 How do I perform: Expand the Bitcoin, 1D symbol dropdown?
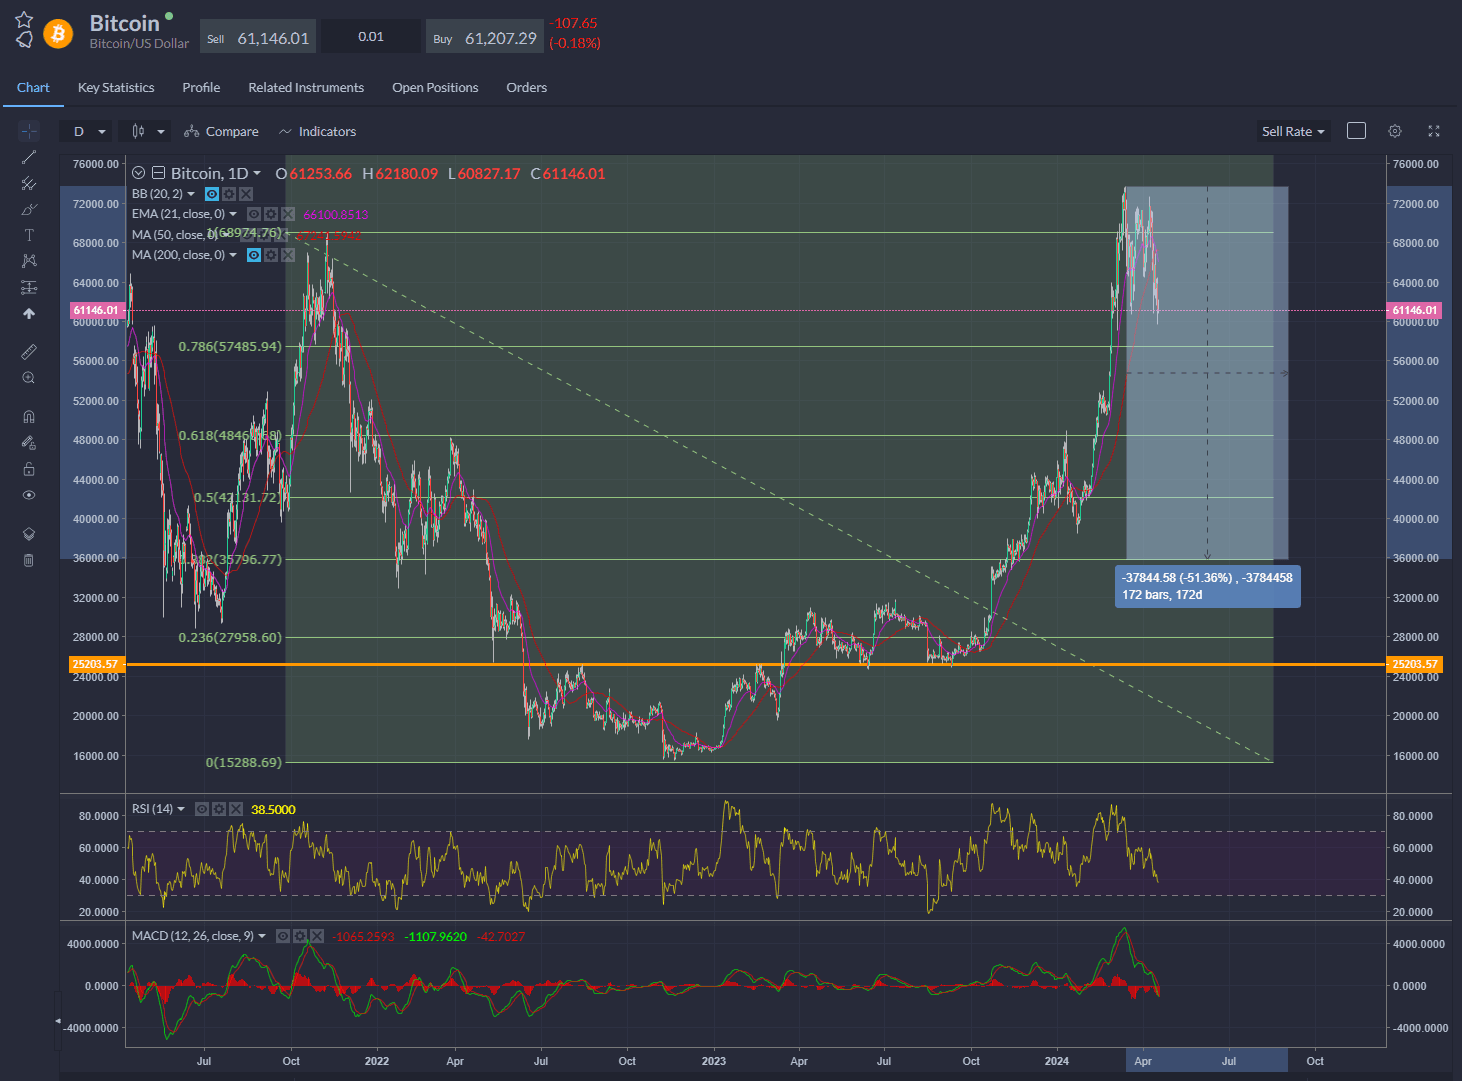pyautogui.click(x=257, y=173)
